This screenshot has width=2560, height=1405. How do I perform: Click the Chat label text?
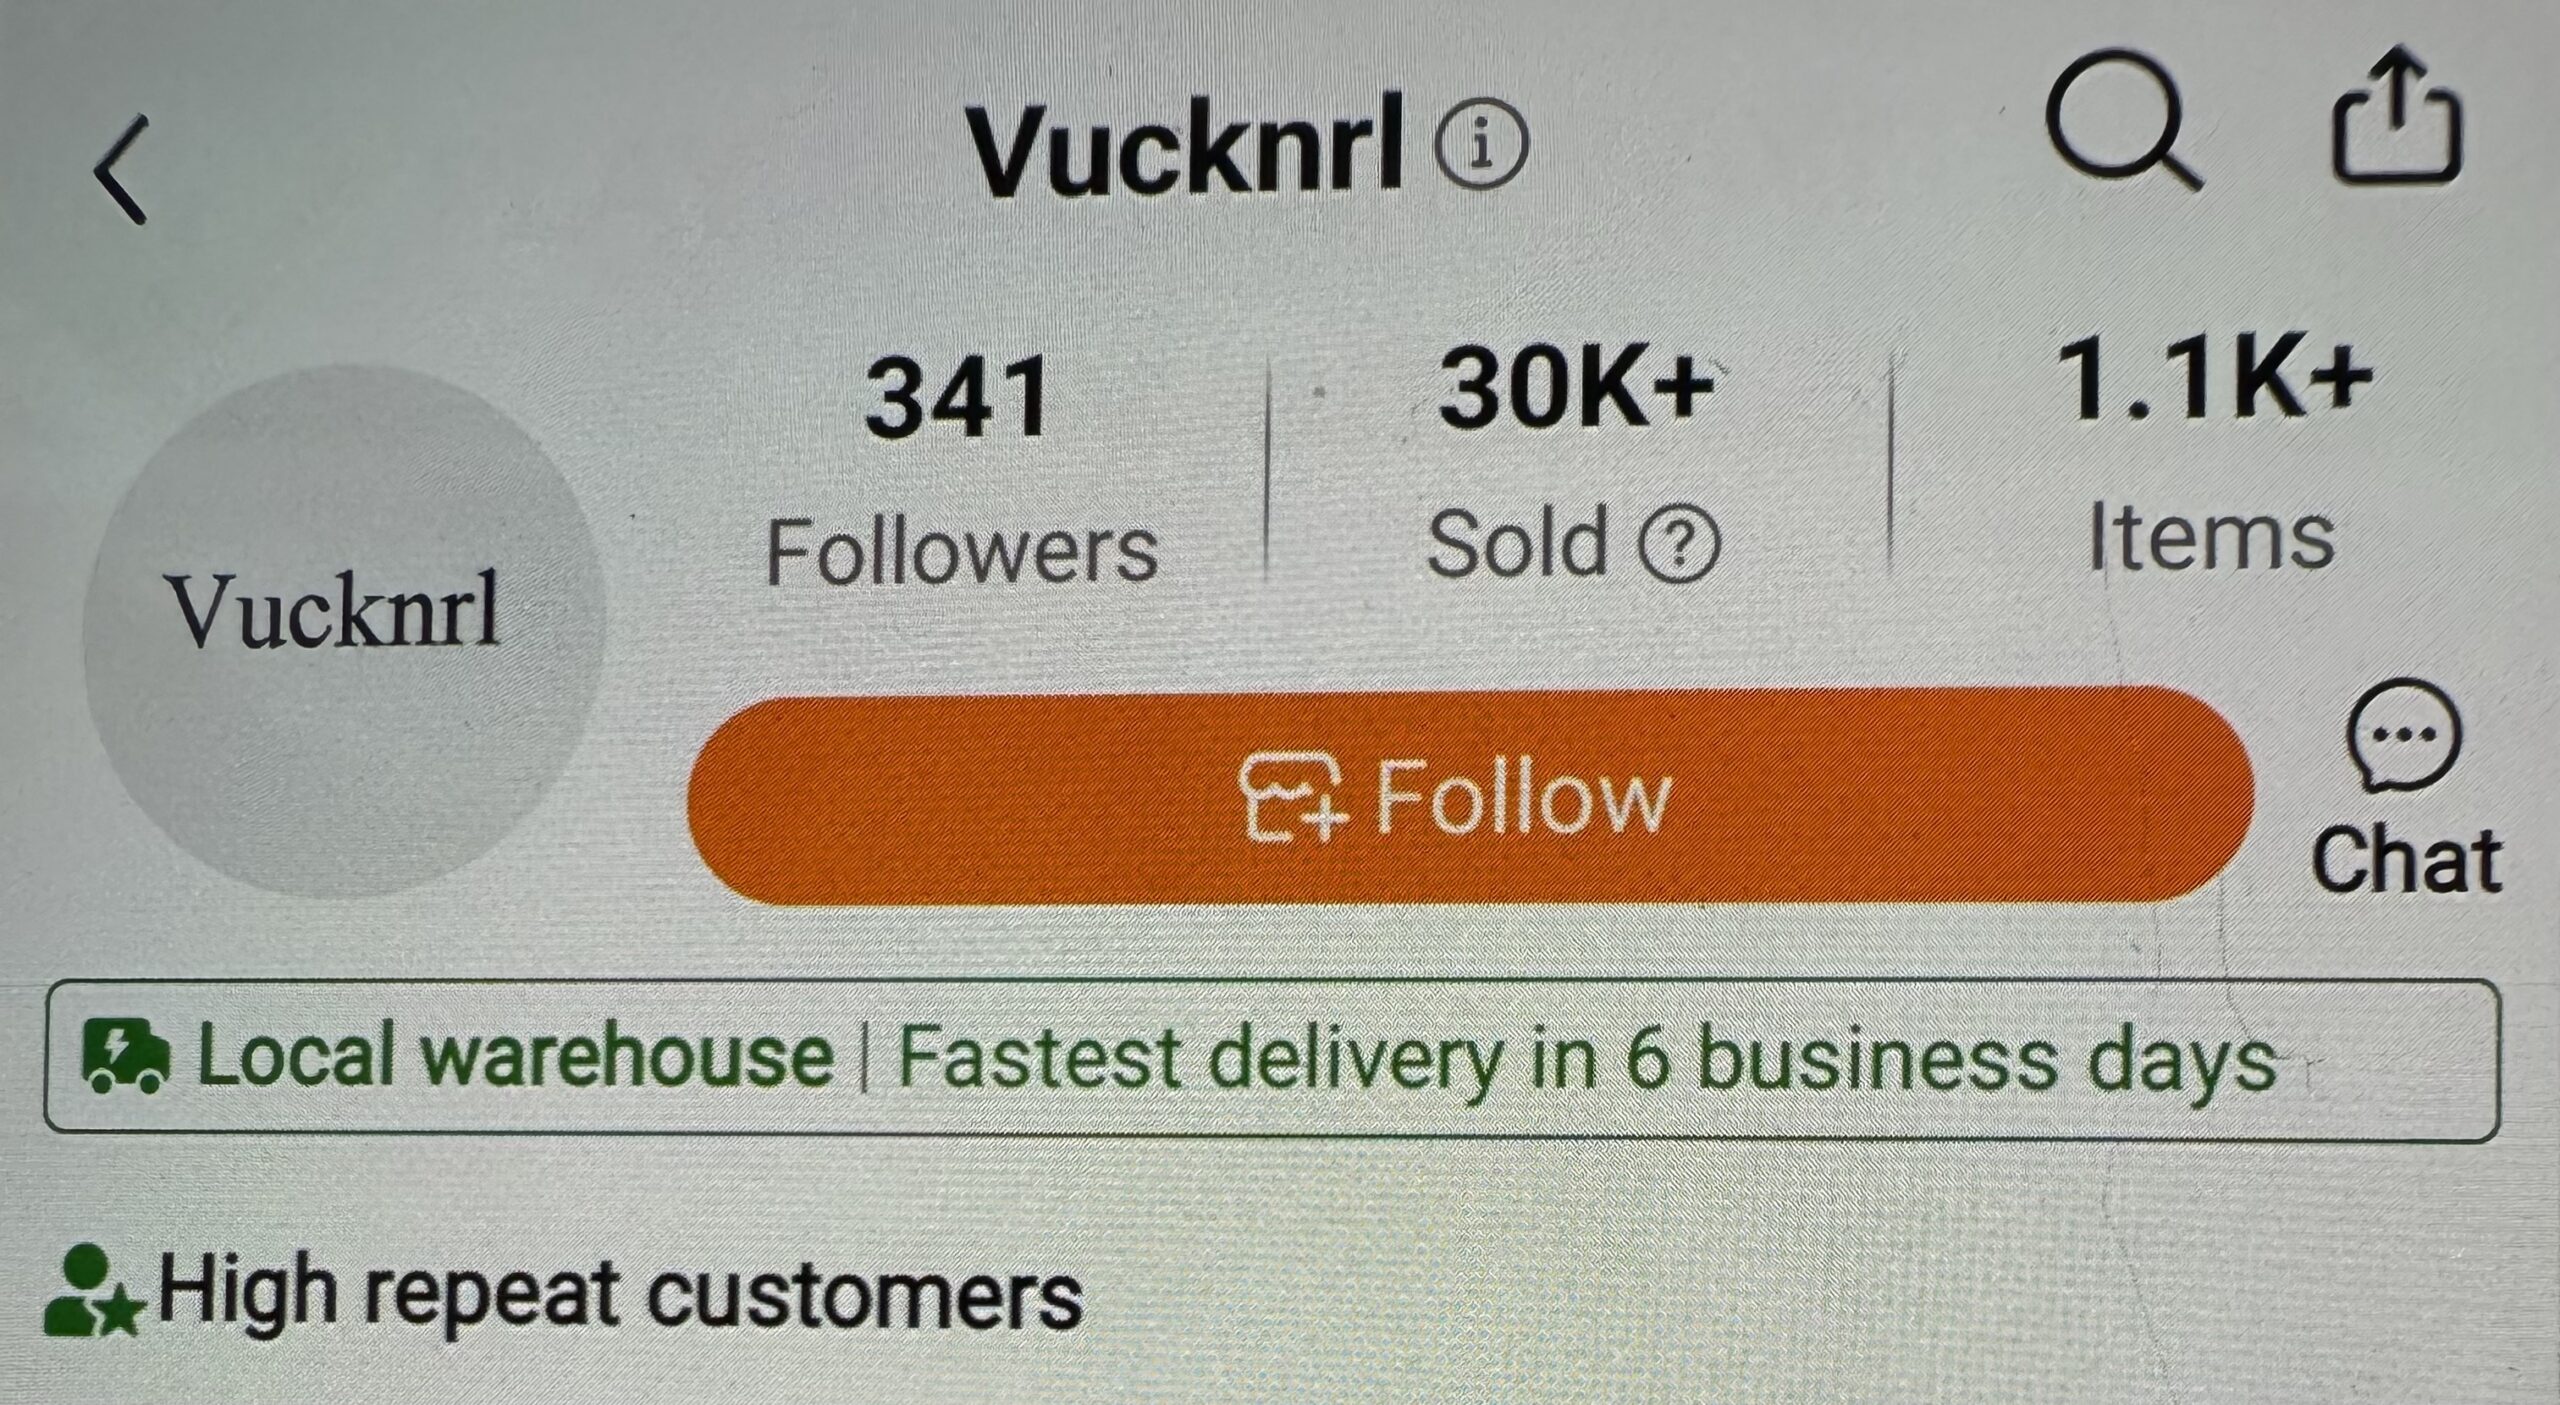(2406, 859)
